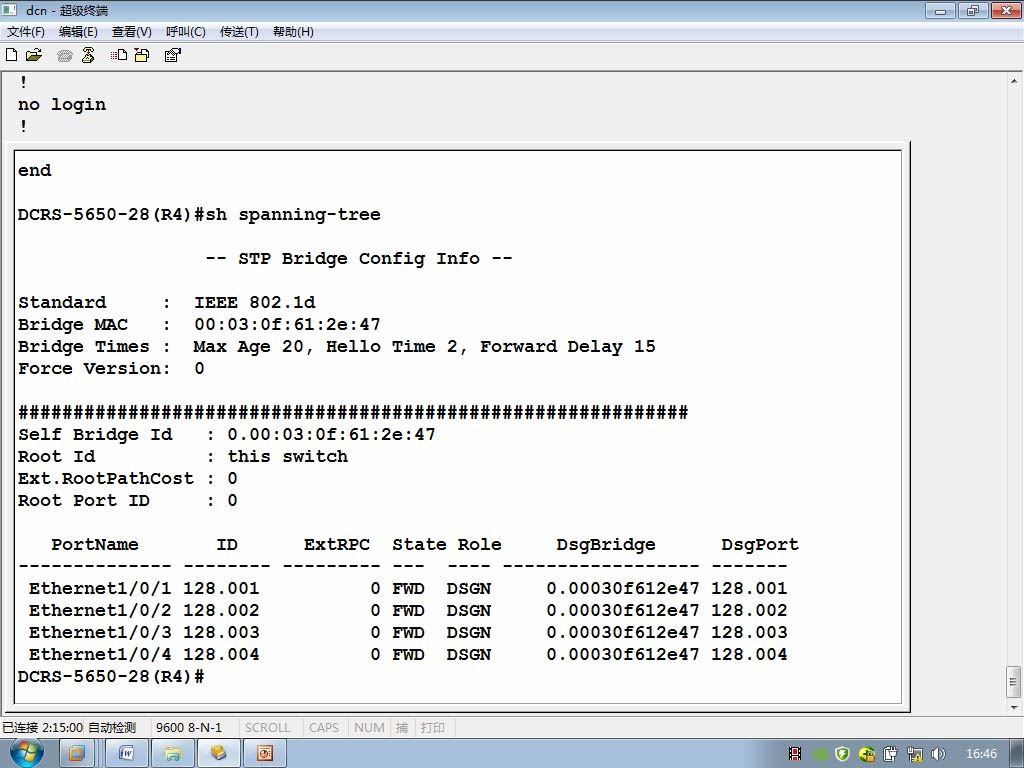Open the 帮助(H) menu
This screenshot has height=768, width=1024.
(x=293, y=31)
